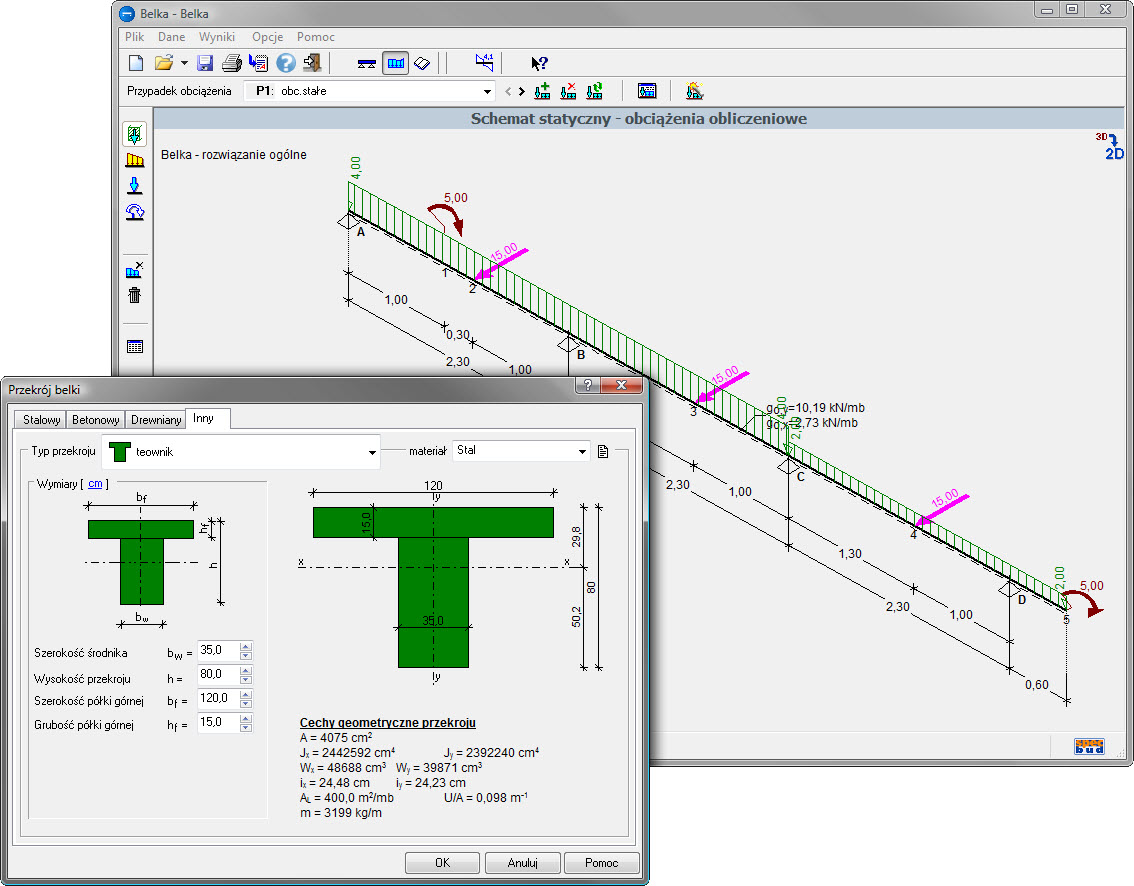Toggle the 3D/2D view switch
The image size is (1134, 886).
click(1111, 147)
